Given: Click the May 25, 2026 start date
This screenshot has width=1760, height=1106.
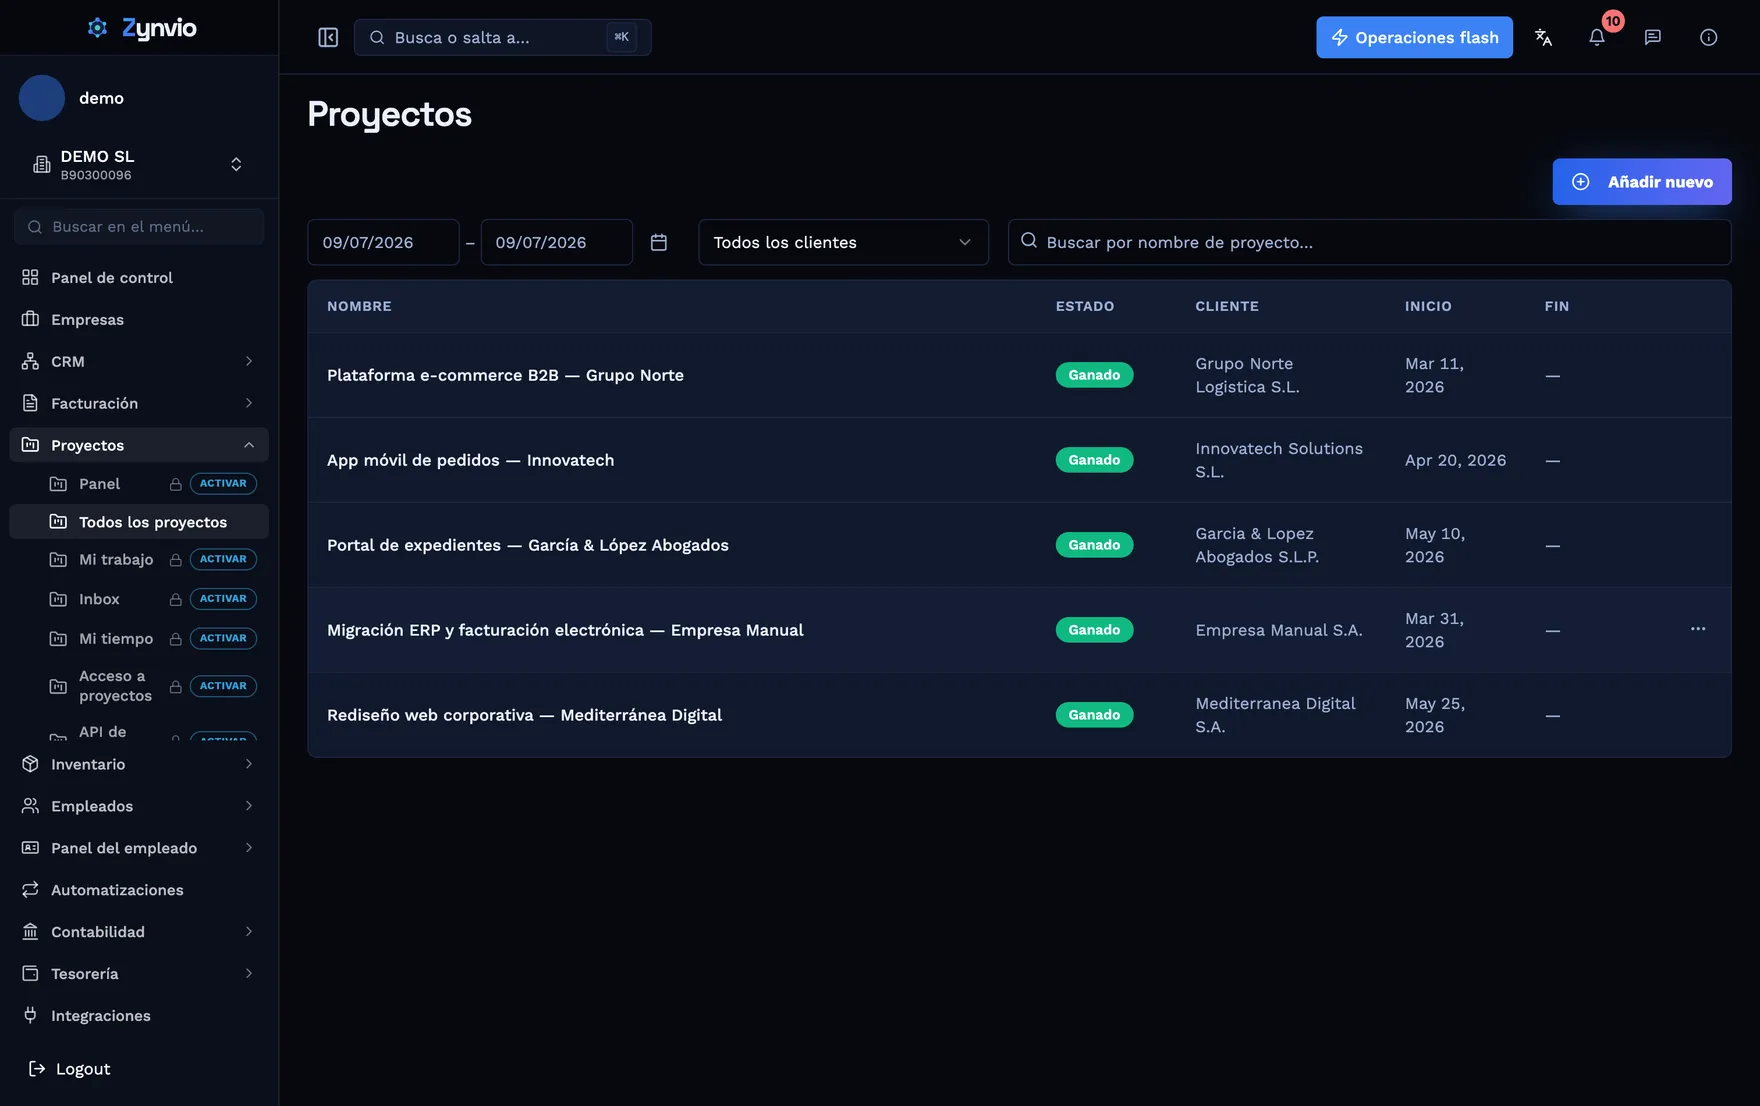Looking at the screenshot, I should point(1435,715).
